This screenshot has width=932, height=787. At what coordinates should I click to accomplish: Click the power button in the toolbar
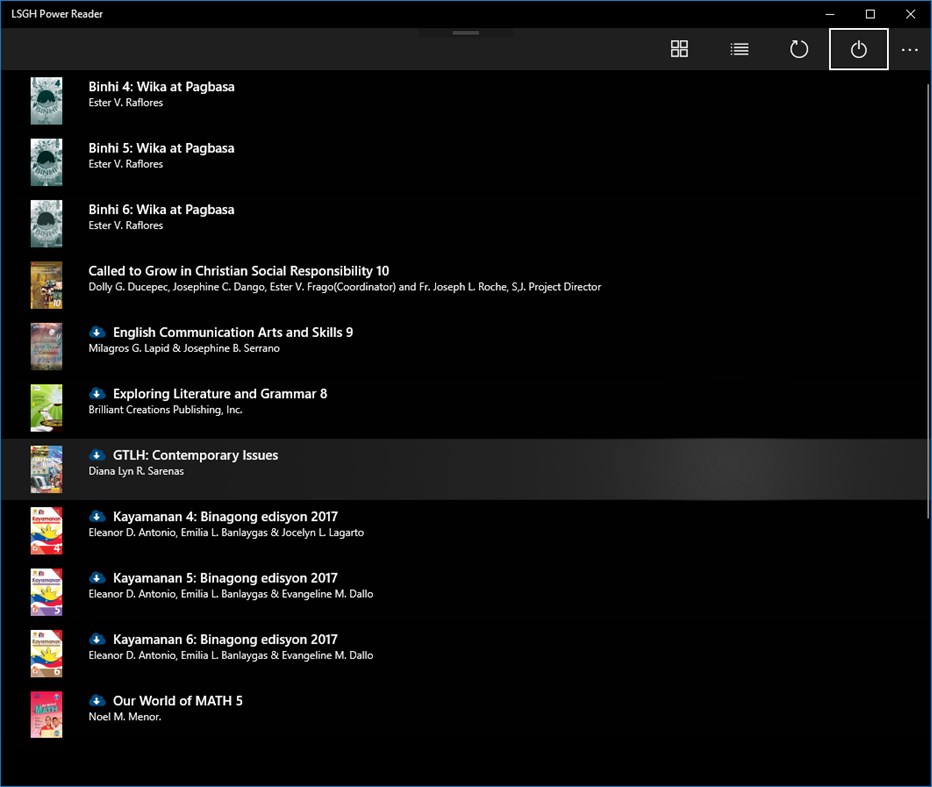858,48
